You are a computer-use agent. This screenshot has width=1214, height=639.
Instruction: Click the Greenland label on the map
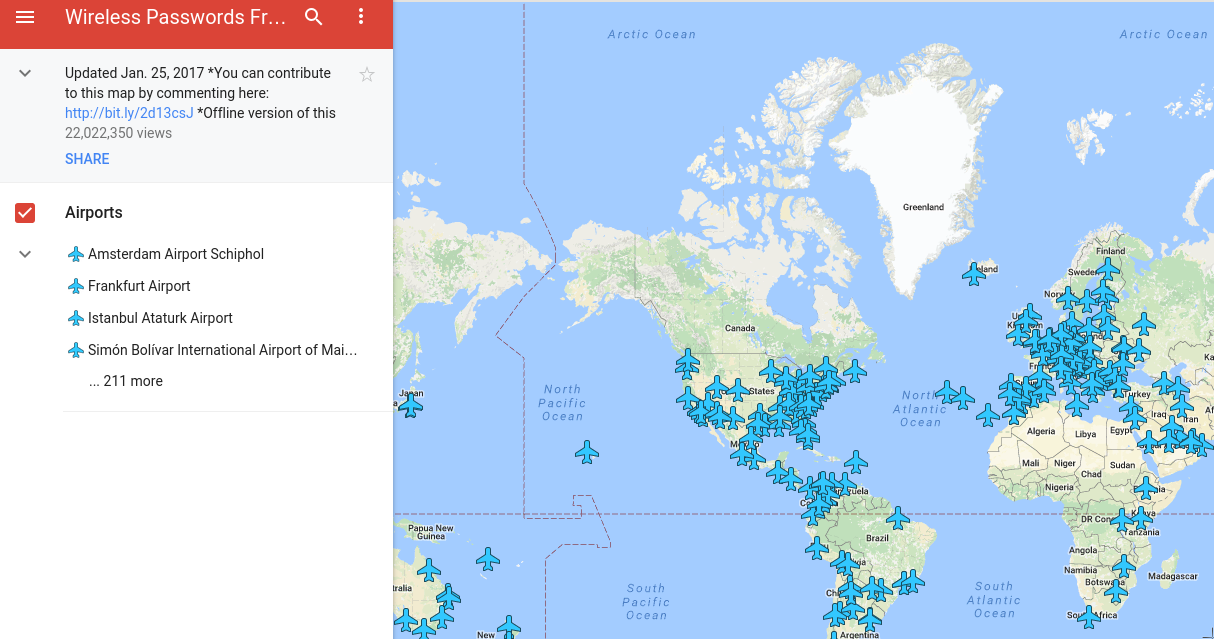925,208
